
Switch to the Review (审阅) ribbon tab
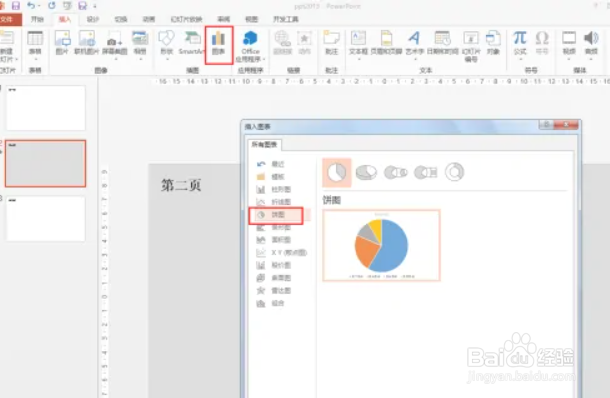click(x=223, y=19)
